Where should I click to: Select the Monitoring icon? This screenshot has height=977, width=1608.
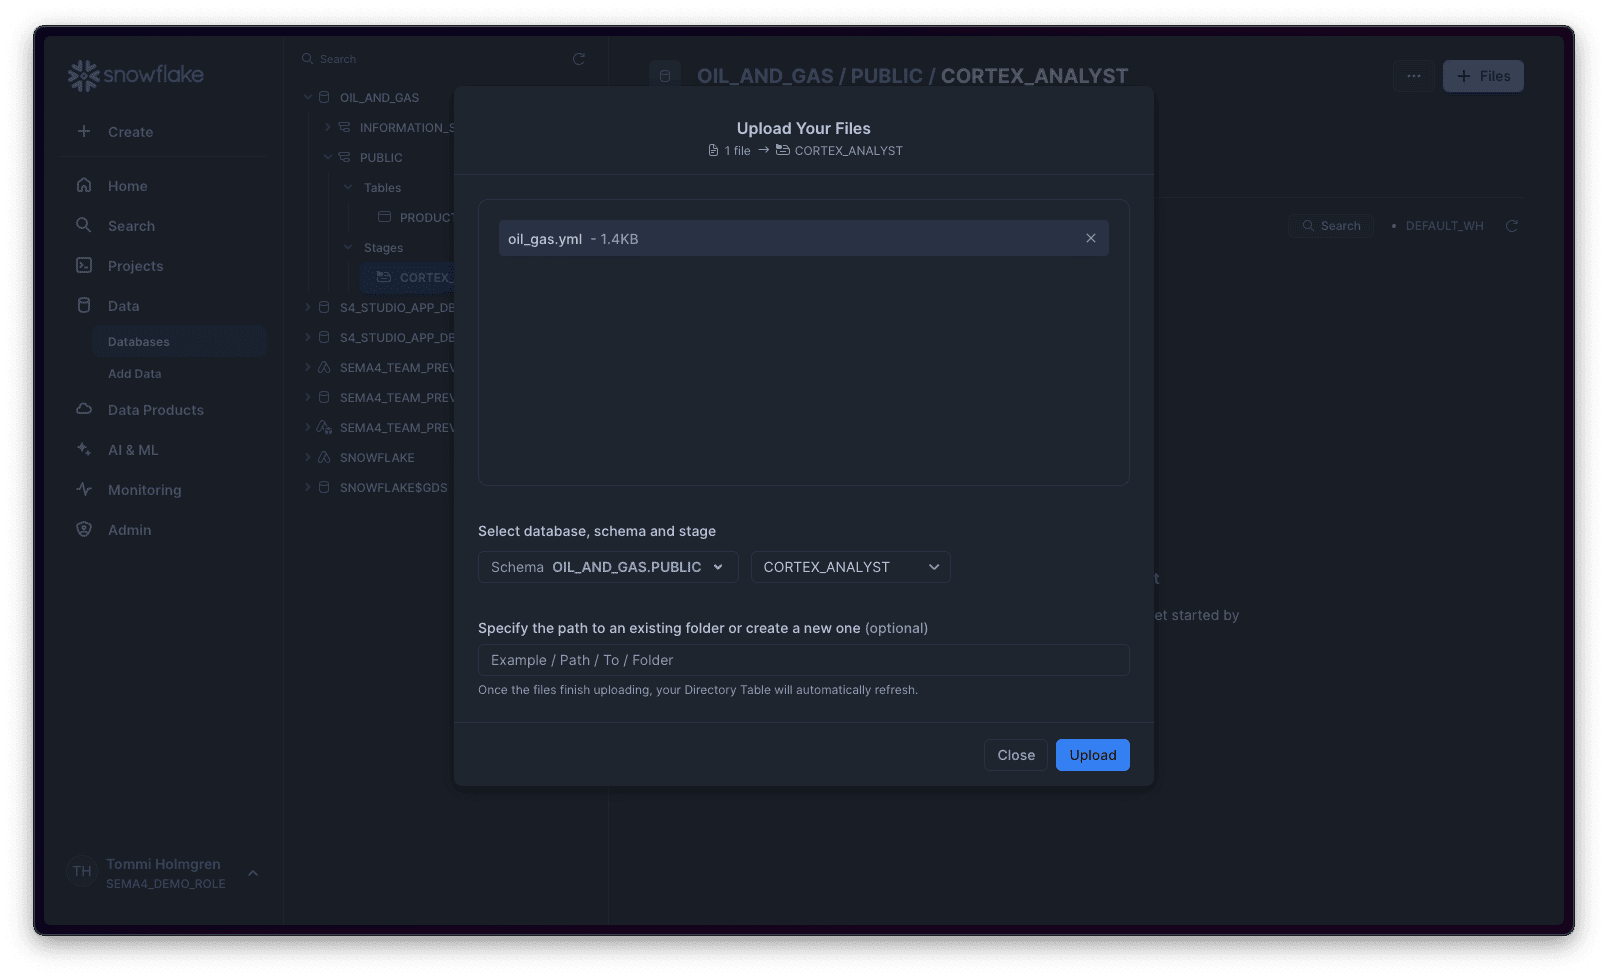(84, 489)
